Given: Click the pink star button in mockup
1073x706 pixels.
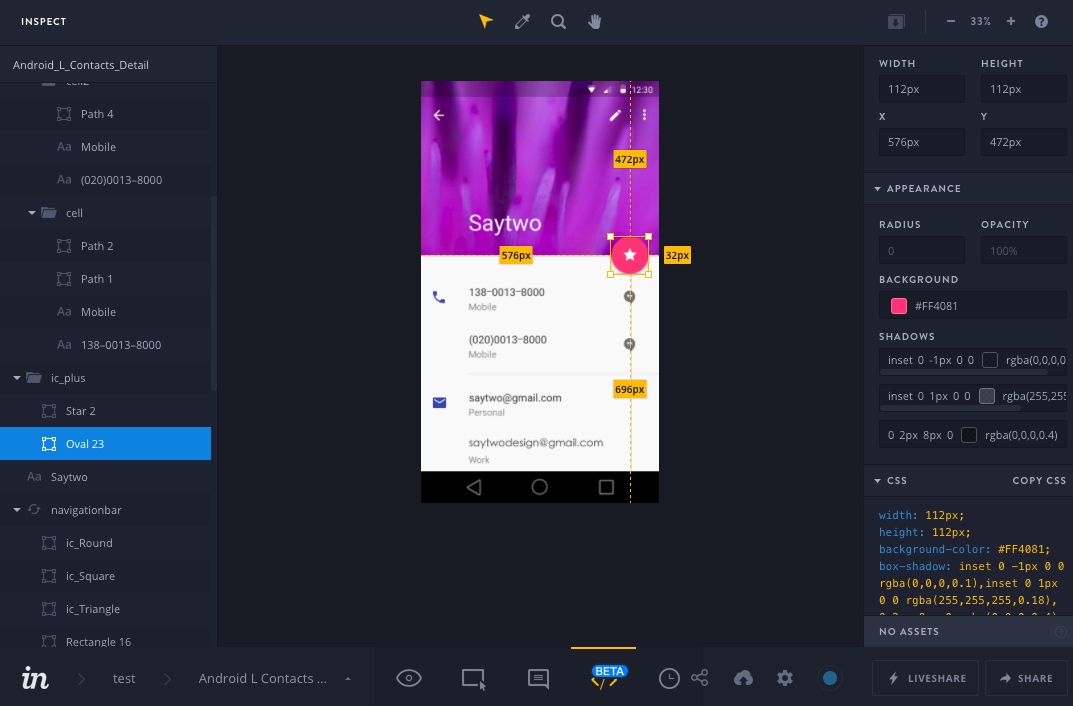Looking at the screenshot, I should tap(630, 255).
